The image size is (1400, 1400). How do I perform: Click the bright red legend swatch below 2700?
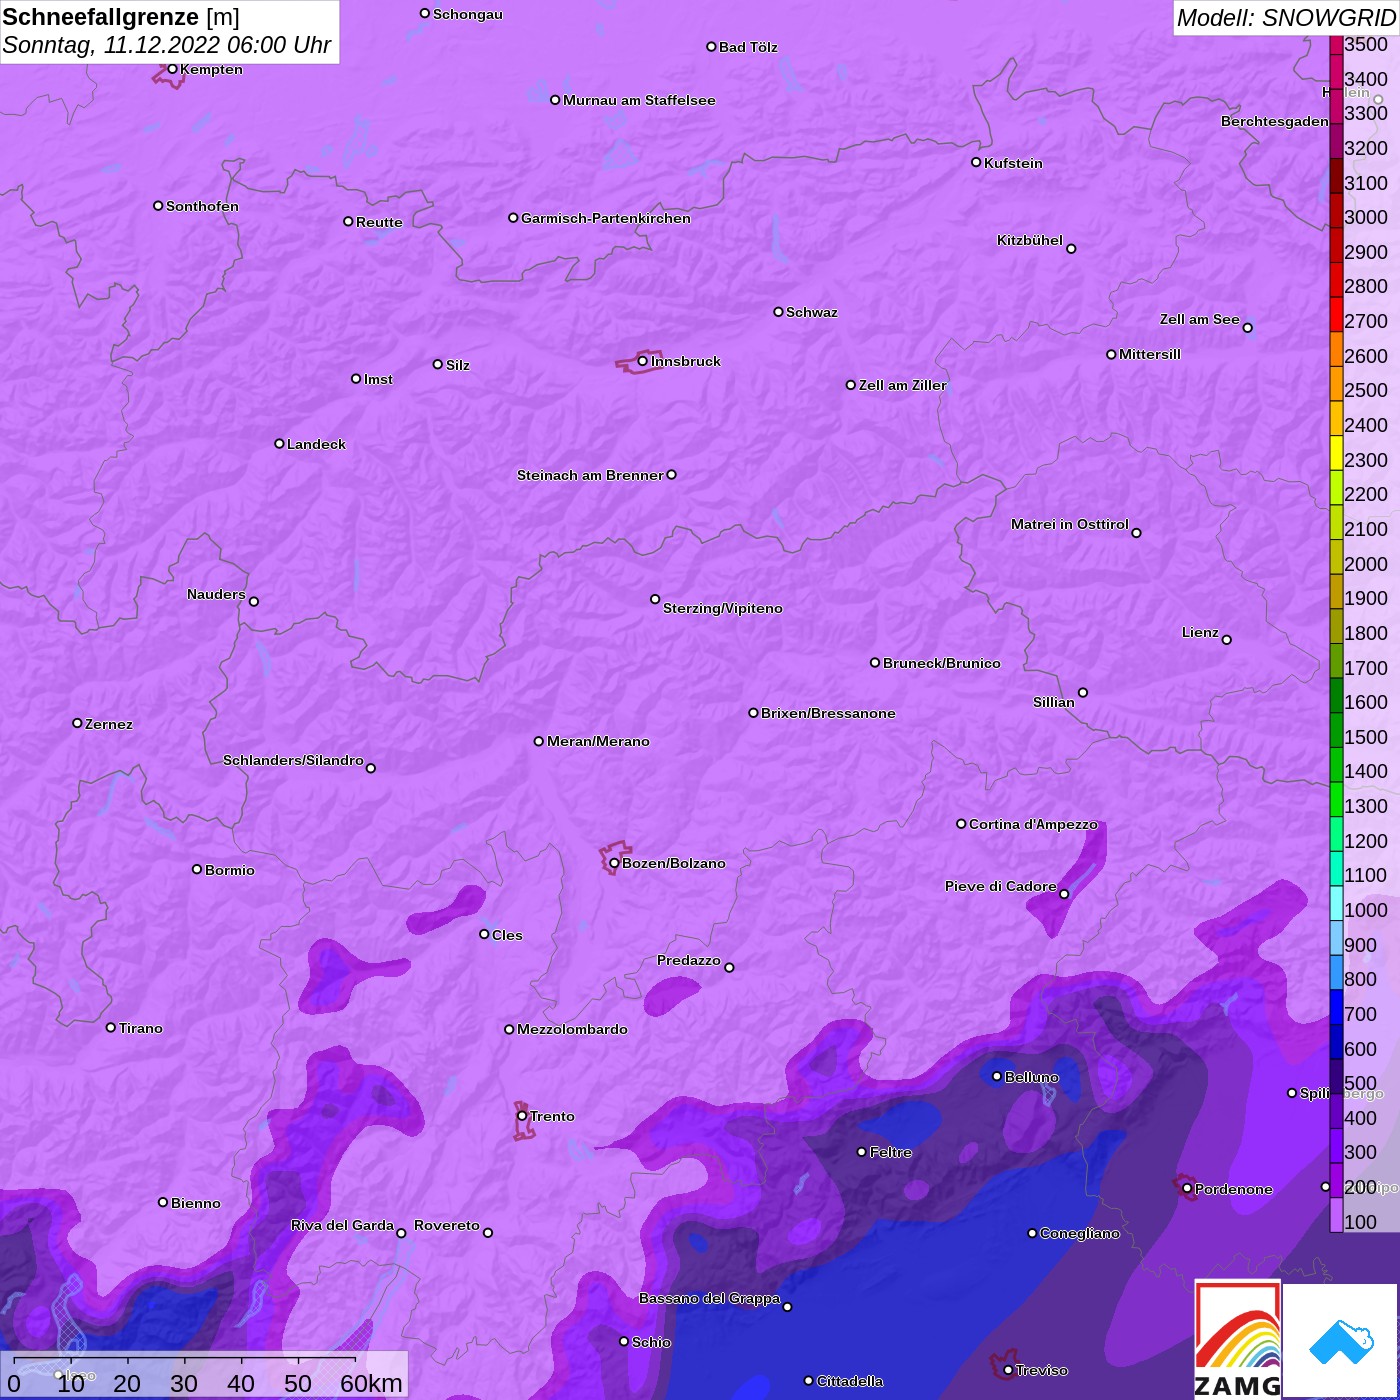tap(1336, 314)
